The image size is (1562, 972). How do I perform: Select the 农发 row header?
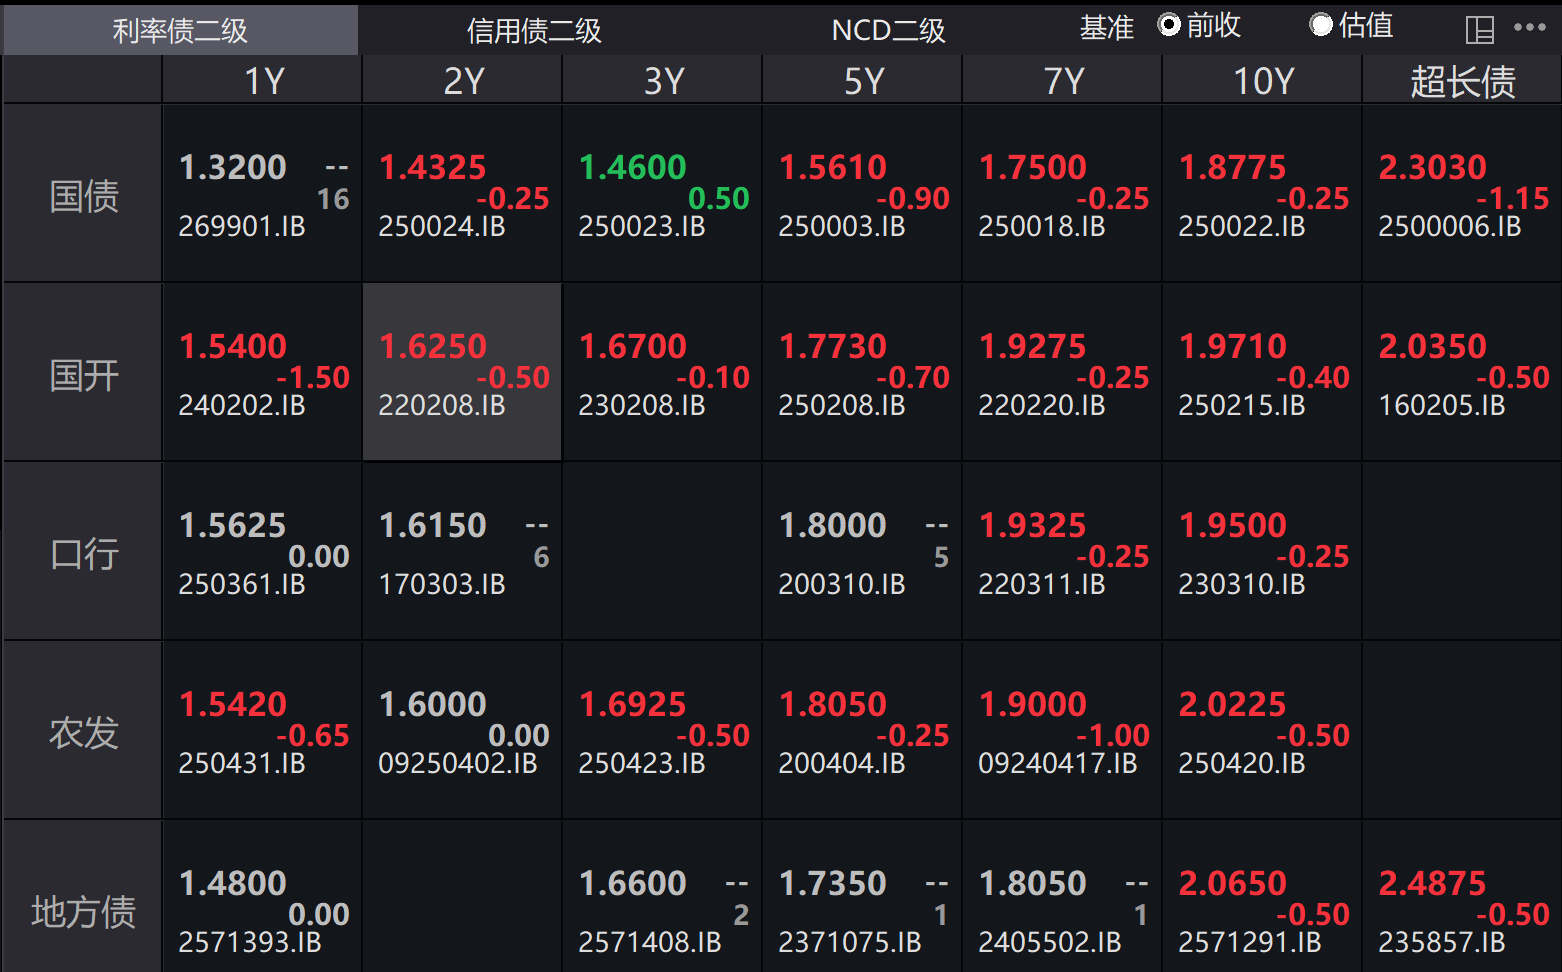pyautogui.click(x=83, y=732)
